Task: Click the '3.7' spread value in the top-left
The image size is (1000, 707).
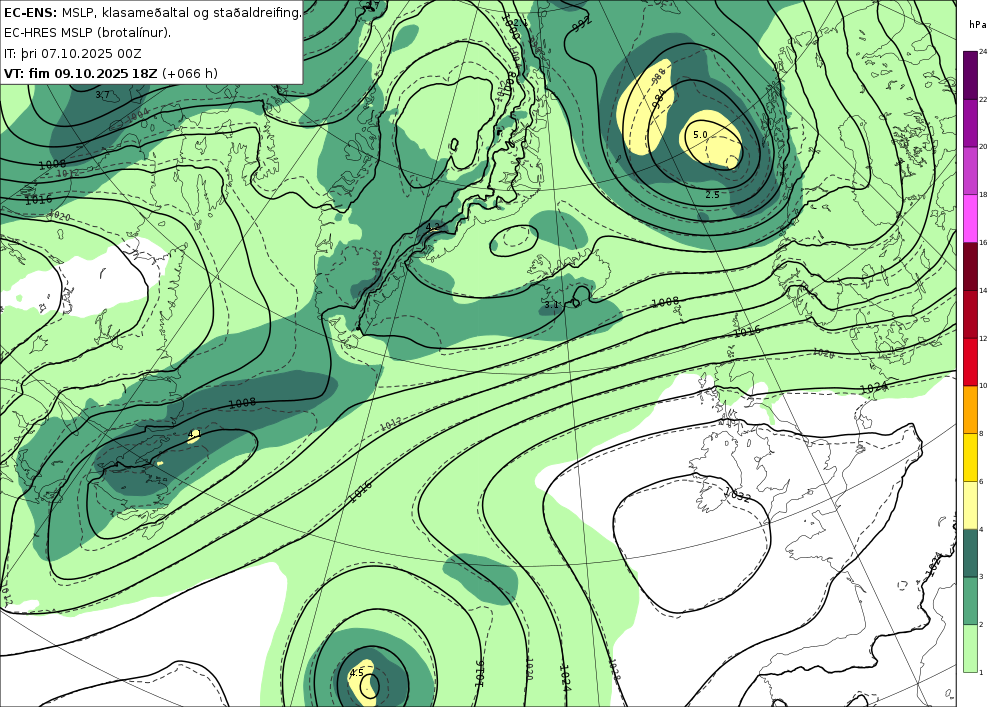Action: (102, 94)
